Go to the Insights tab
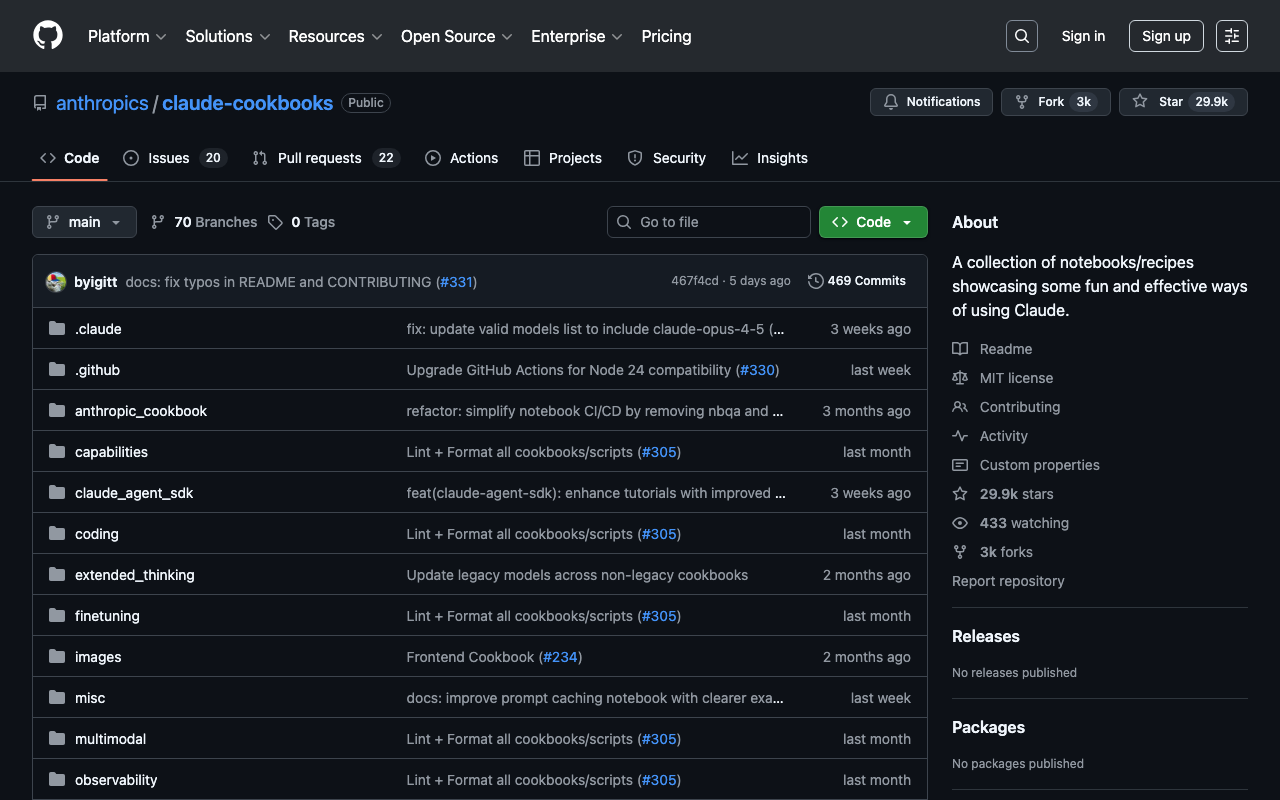This screenshot has width=1280, height=800. [x=769, y=158]
